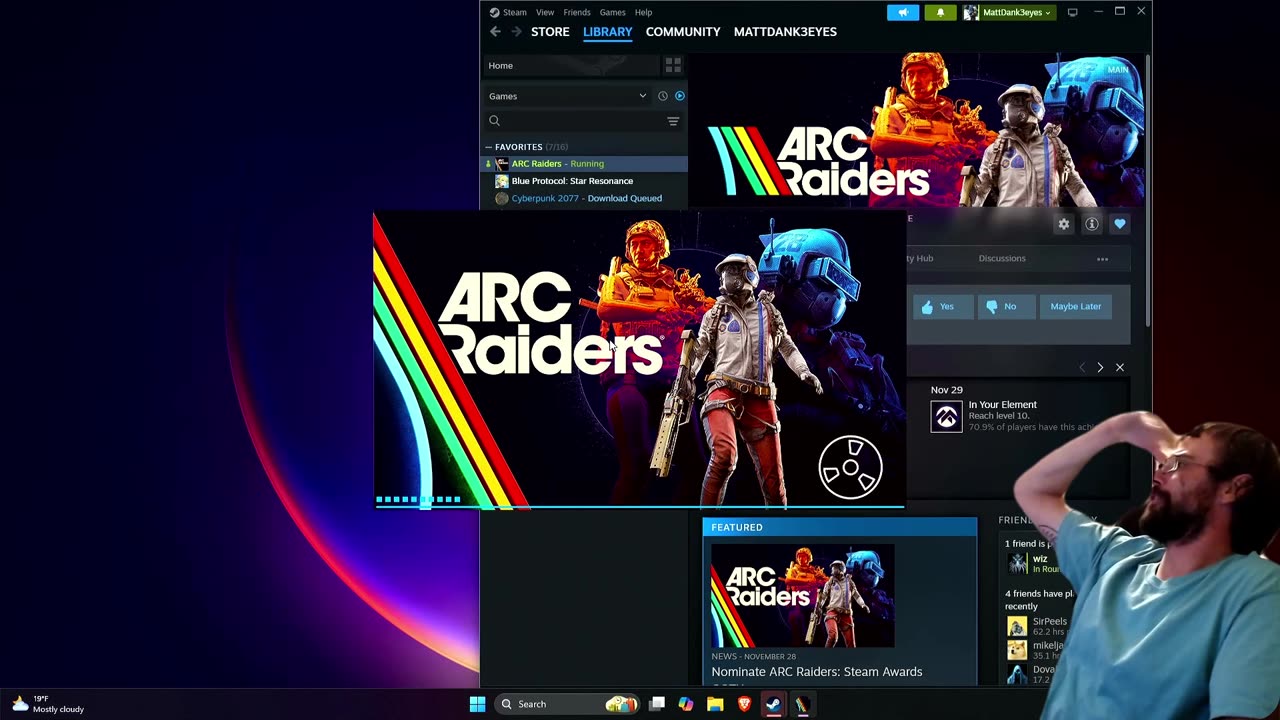Open game settings gear icon
This screenshot has height=720, width=1280.
coord(1064,224)
